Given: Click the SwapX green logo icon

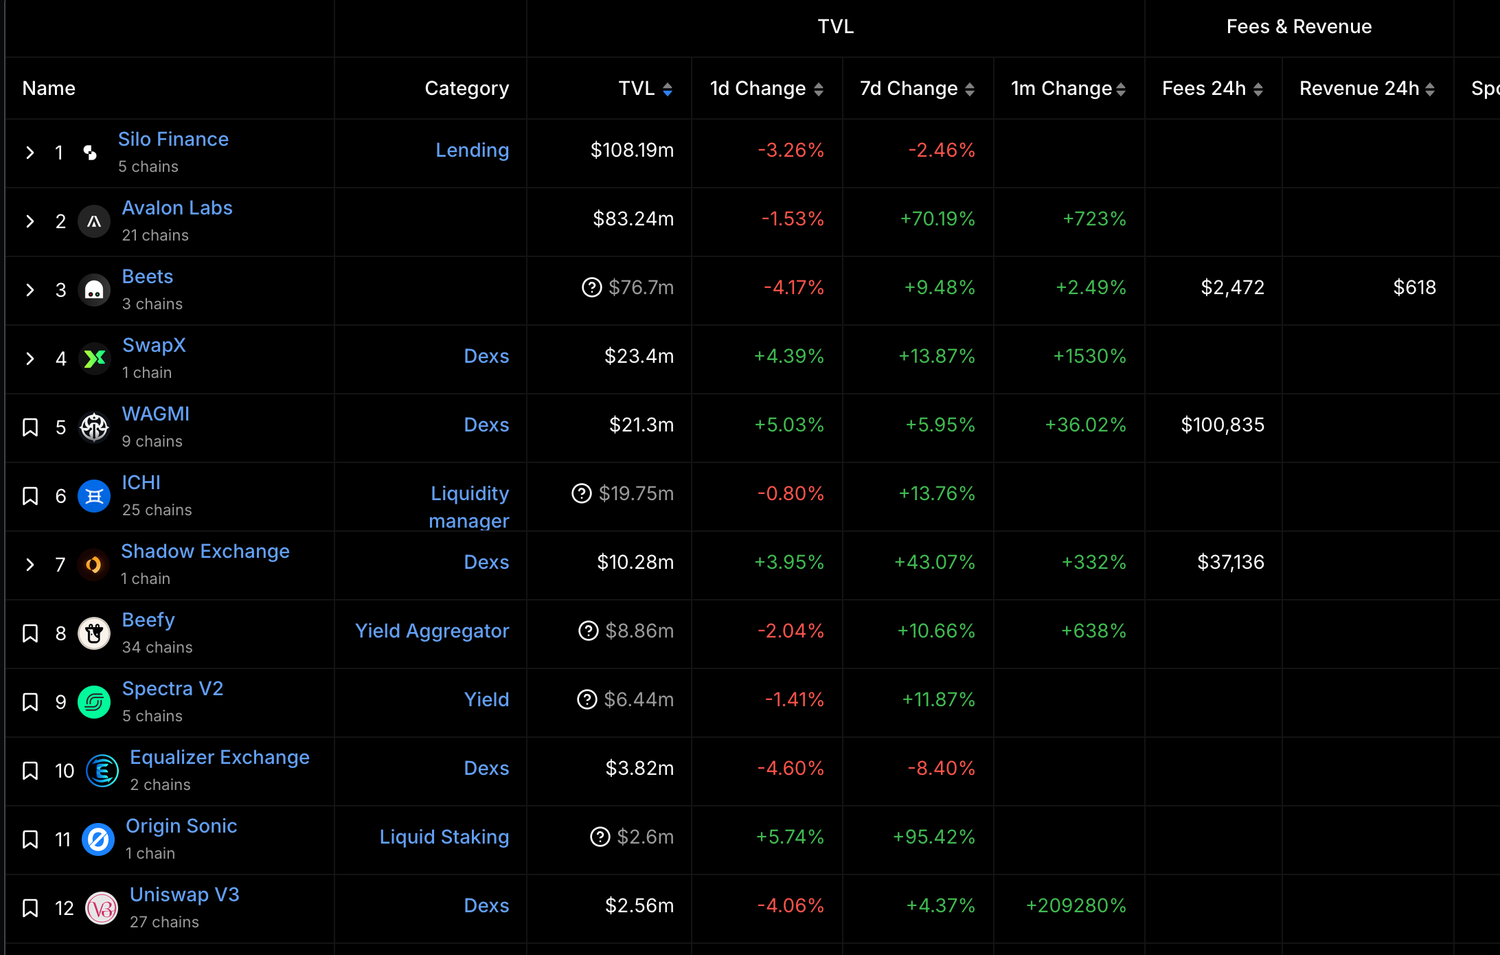Looking at the screenshot, I should pos(94,359).
